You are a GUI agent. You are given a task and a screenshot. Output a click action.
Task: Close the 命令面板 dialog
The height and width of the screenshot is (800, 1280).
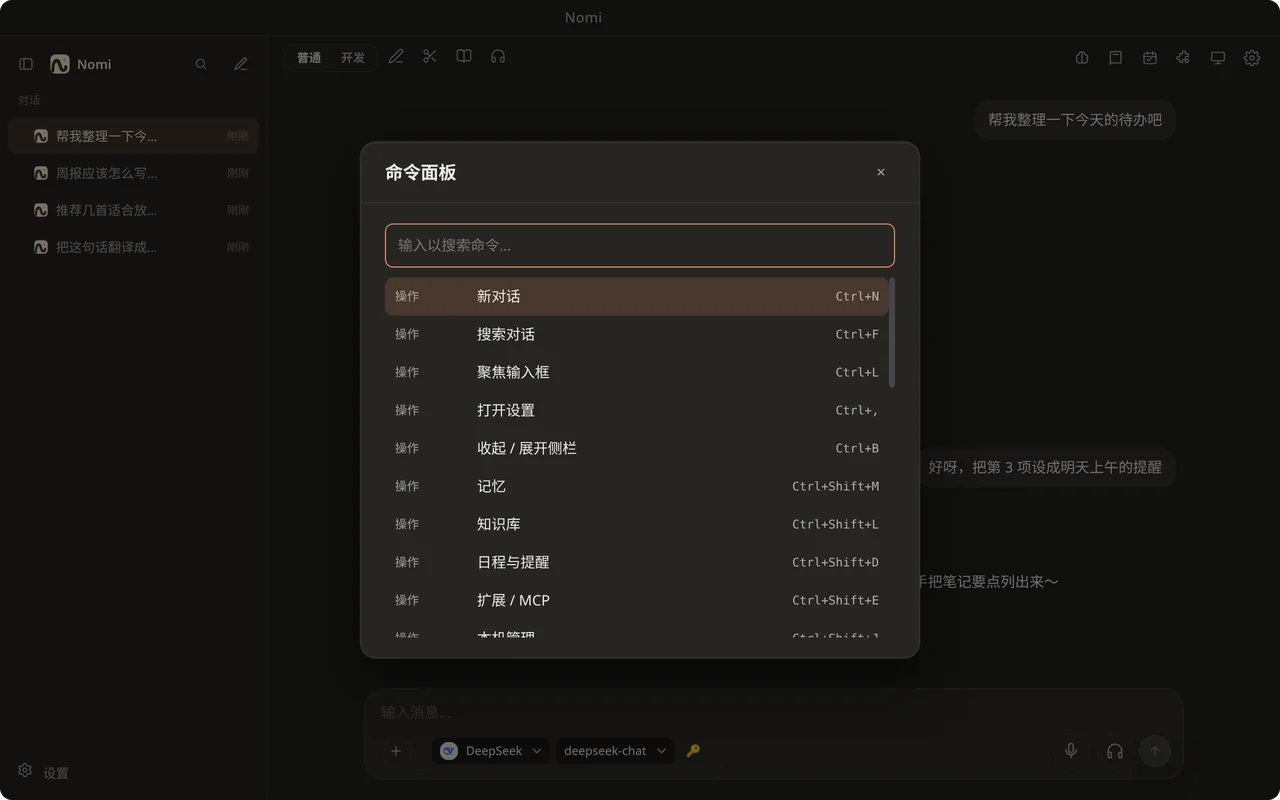click(881, 172)
